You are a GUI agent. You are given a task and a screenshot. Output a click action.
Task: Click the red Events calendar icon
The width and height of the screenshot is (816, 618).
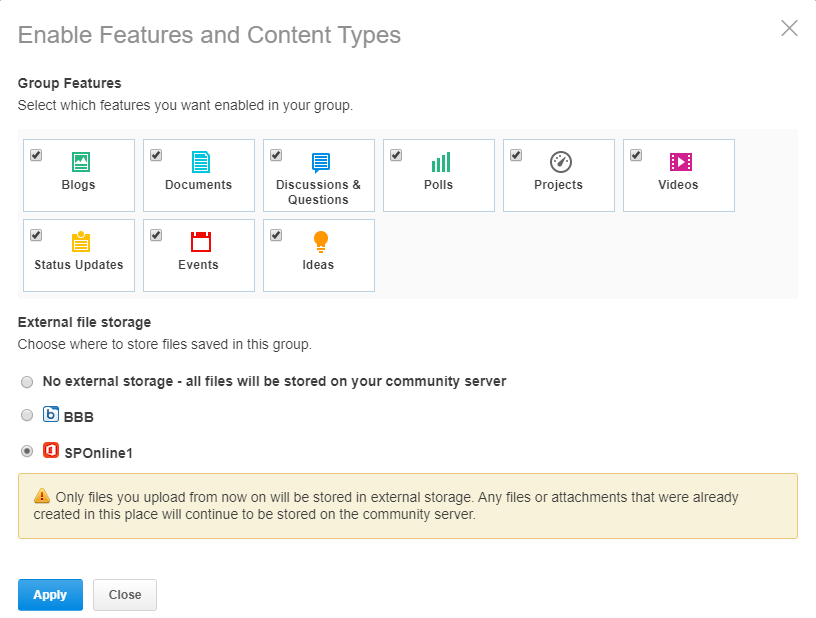point(200,242)
